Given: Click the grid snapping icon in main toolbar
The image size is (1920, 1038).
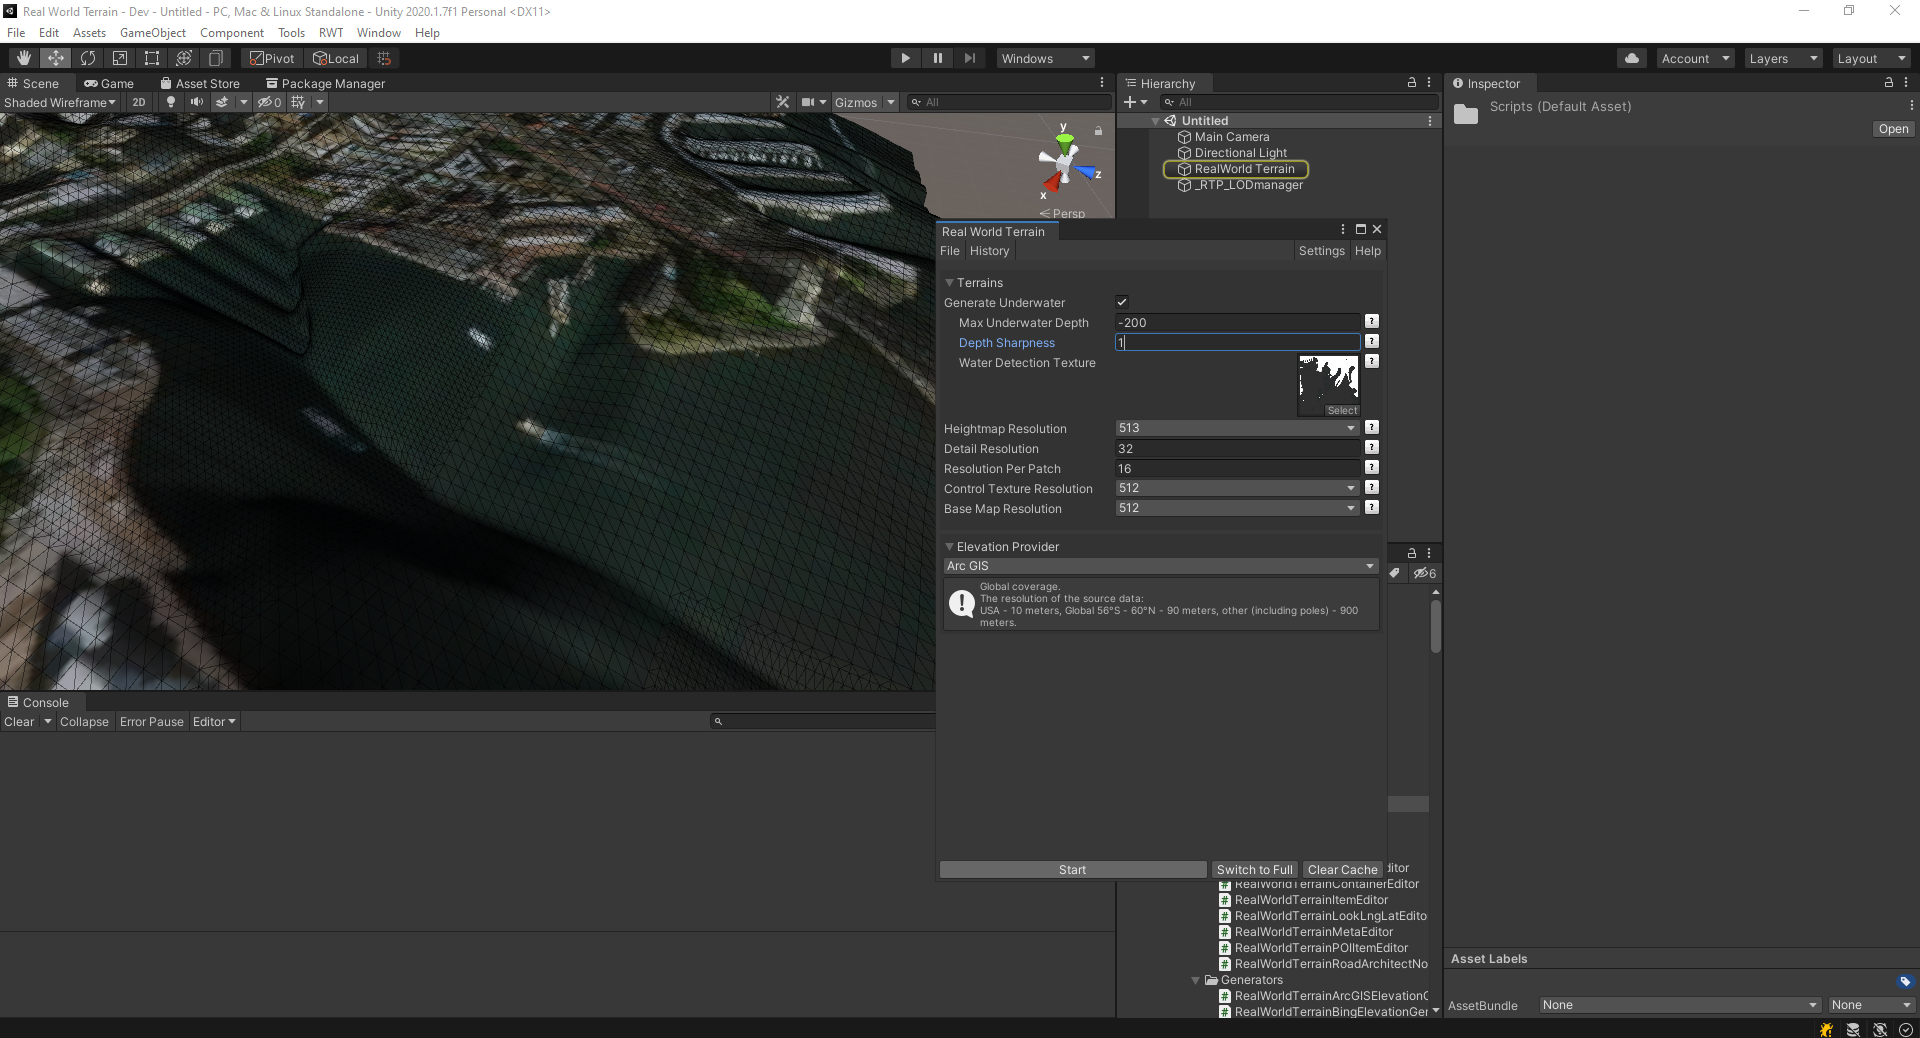Looking at the screenshot, I should pyautogui.click(x=384, y=58).
